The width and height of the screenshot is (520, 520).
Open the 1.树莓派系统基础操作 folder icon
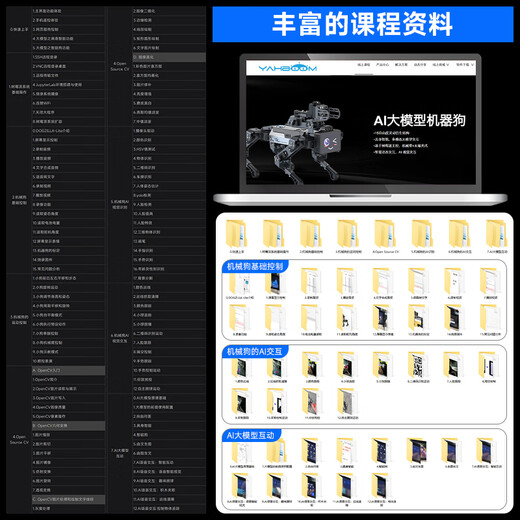pos(274,233)
